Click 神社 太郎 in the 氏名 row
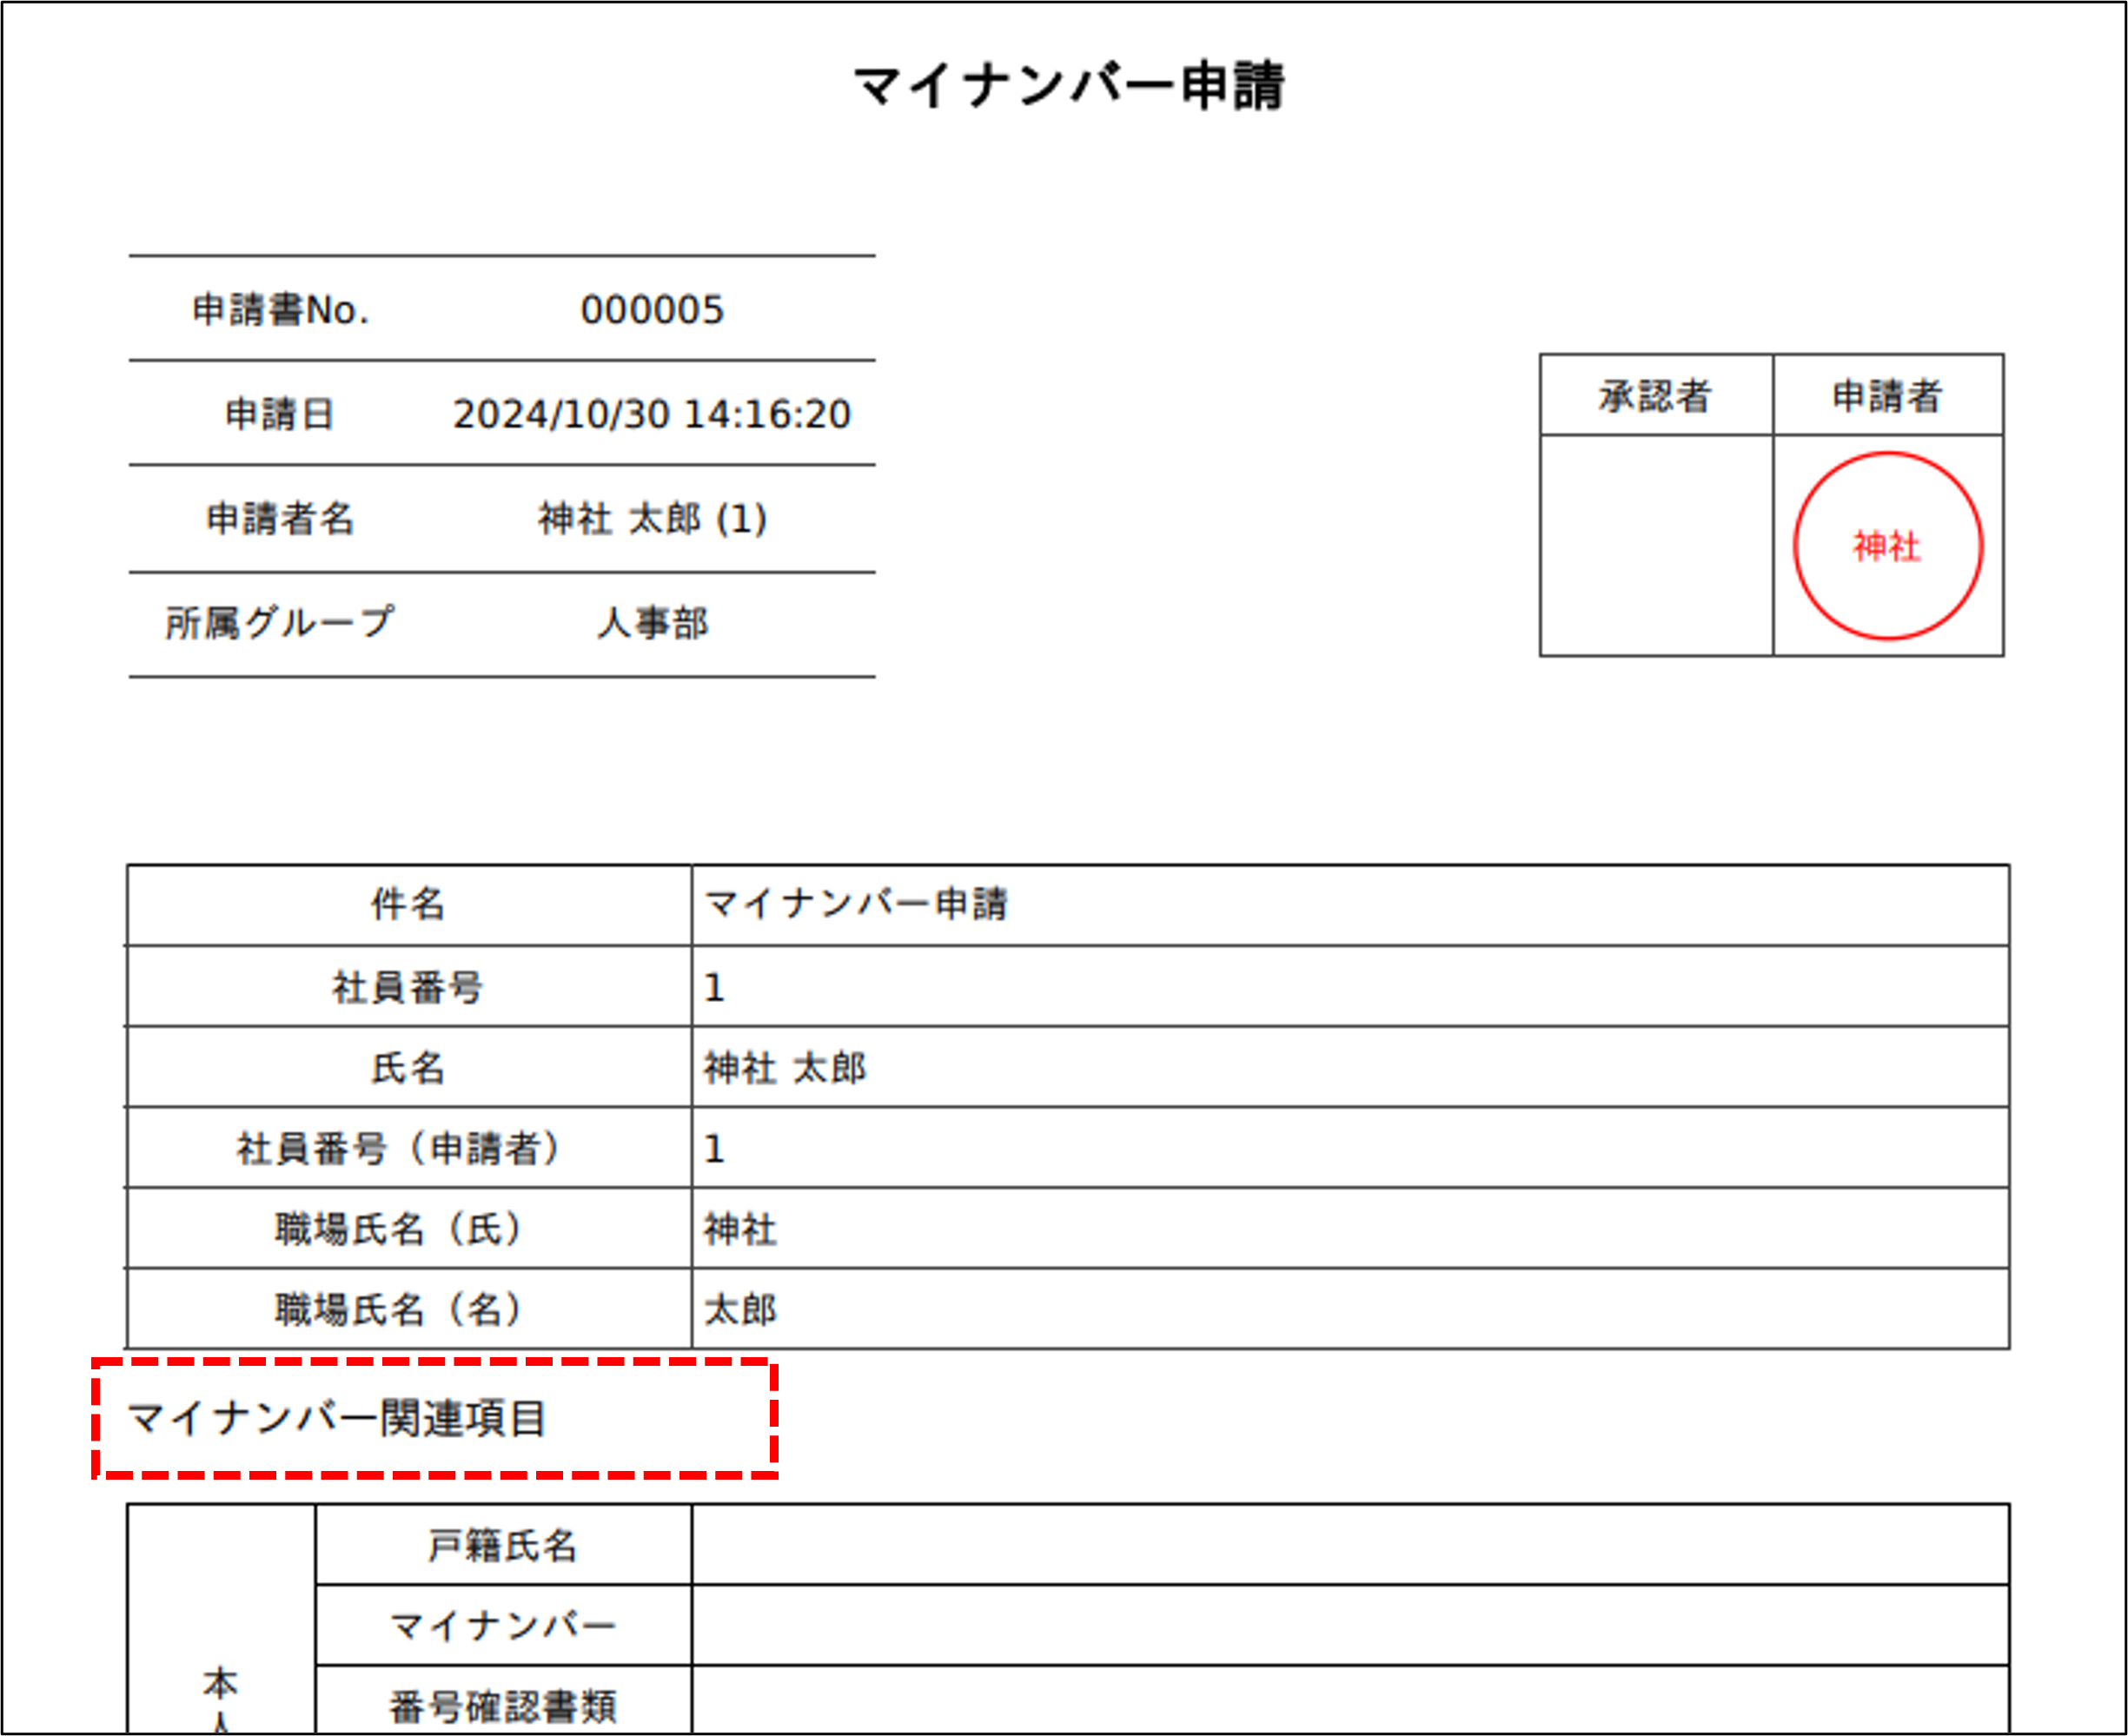 pos(785,1068)
